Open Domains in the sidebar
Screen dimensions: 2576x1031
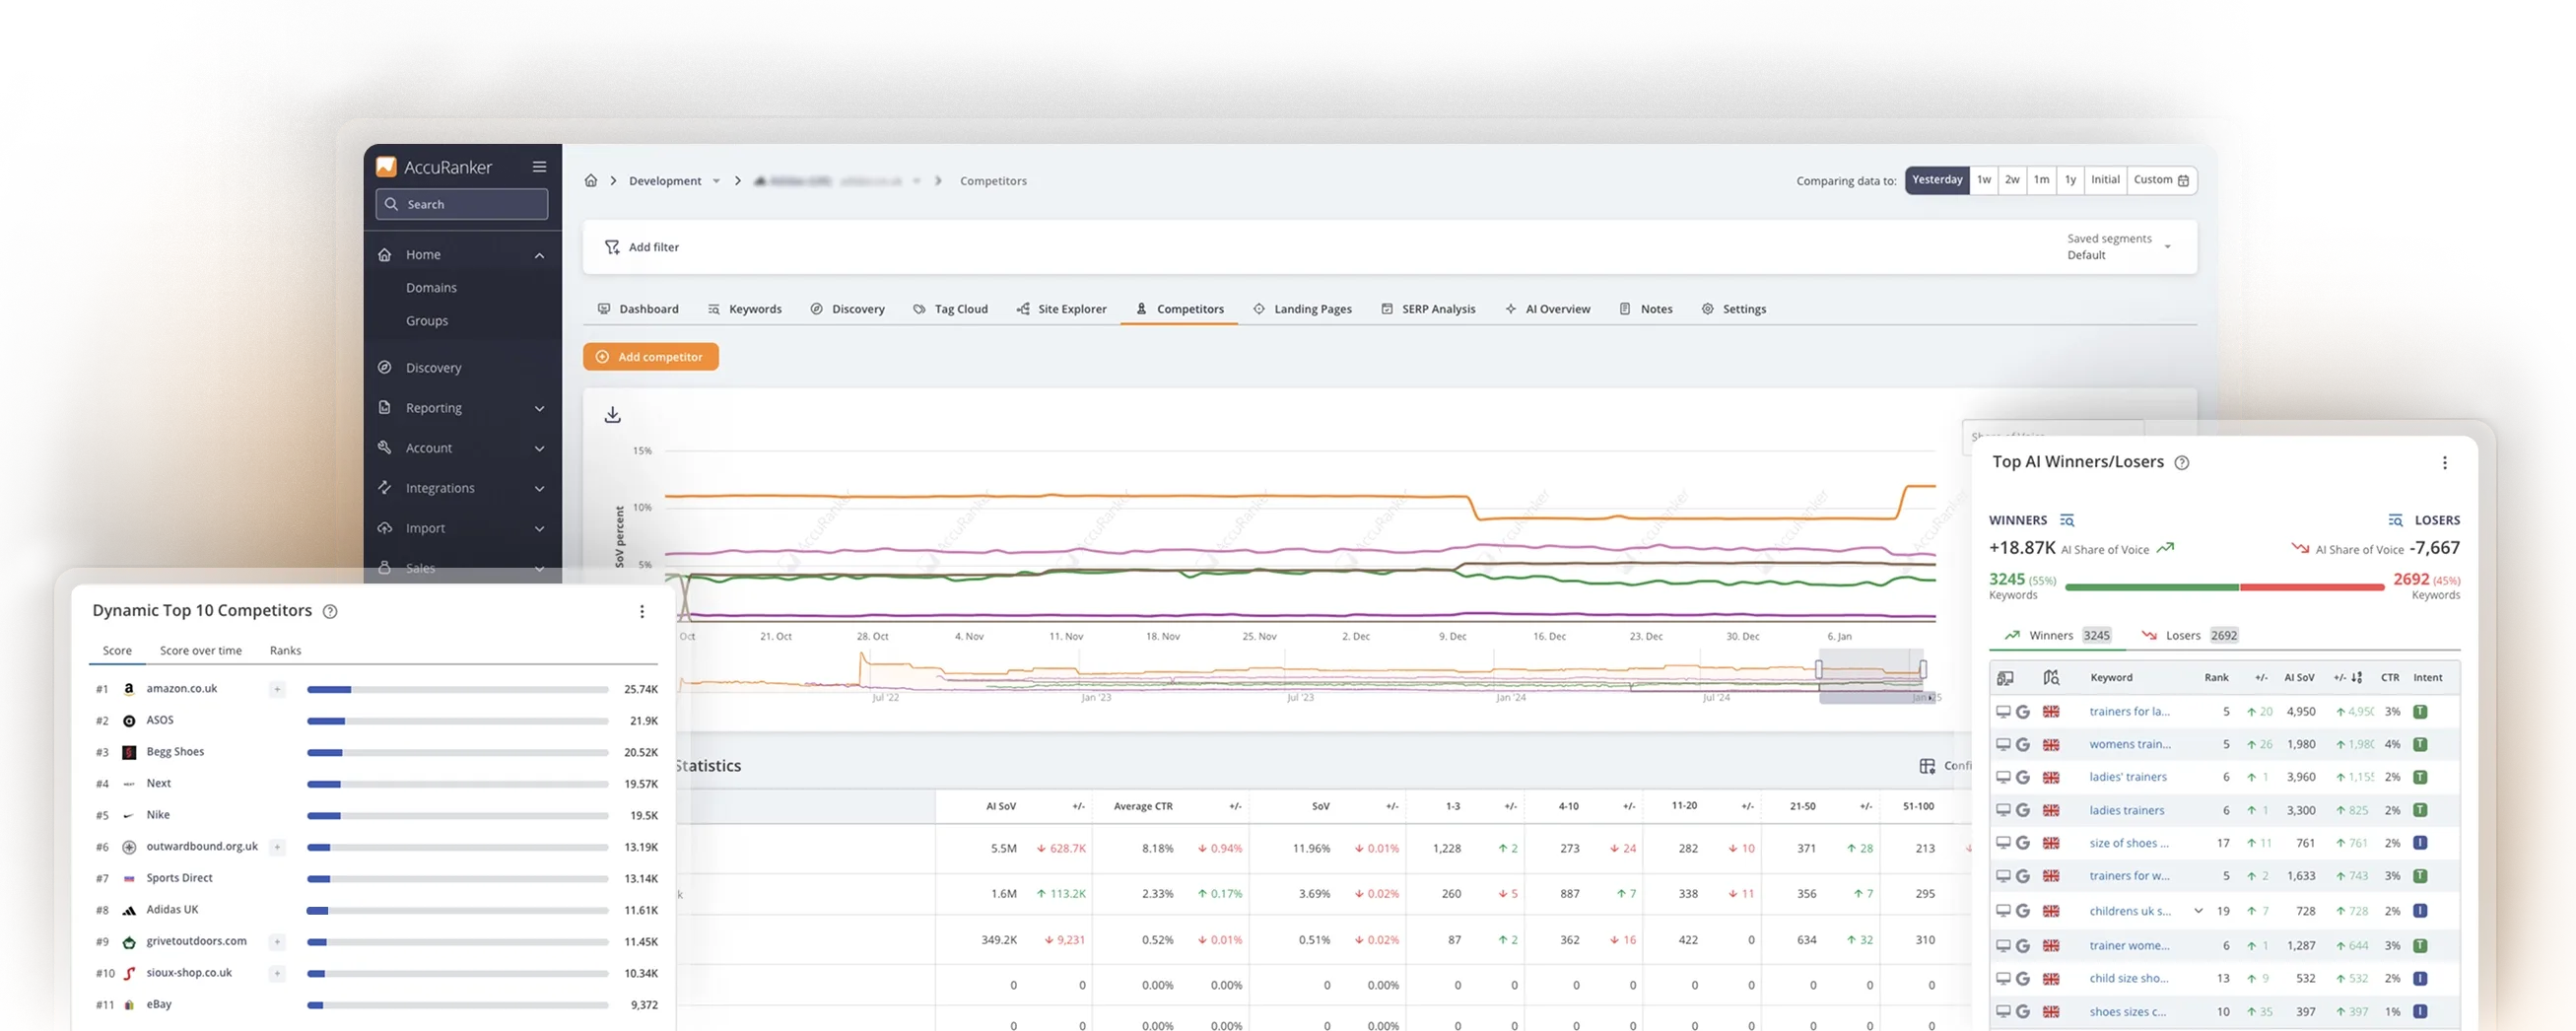coord(431,288)
